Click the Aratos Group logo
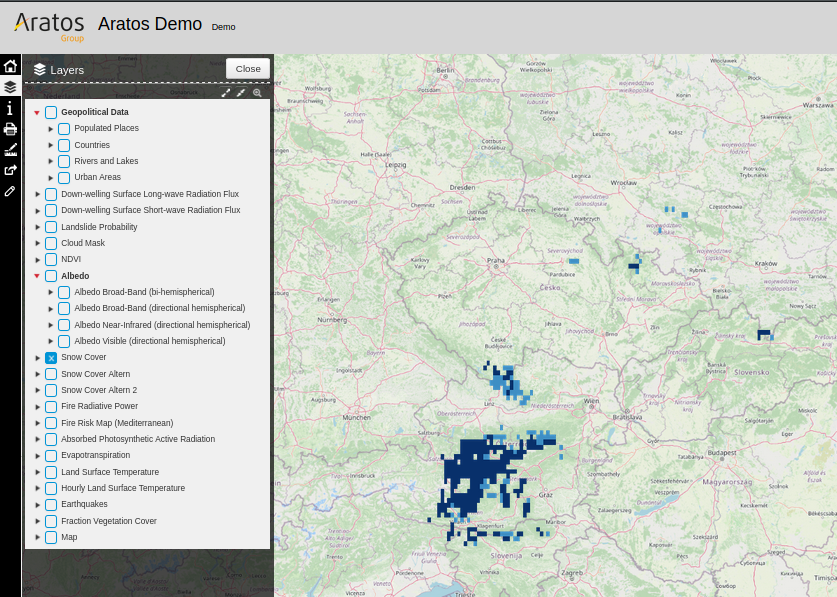 (x=49, y=26)
